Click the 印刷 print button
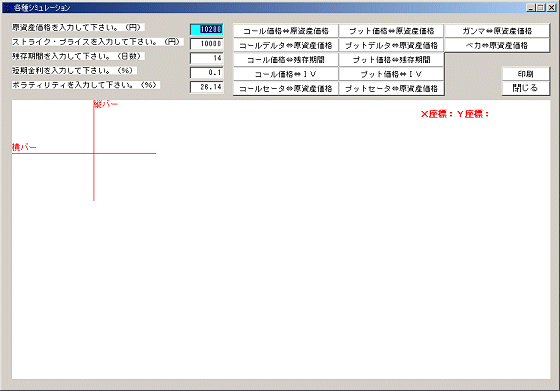This screenshot has width=560, height=391. 526,74
